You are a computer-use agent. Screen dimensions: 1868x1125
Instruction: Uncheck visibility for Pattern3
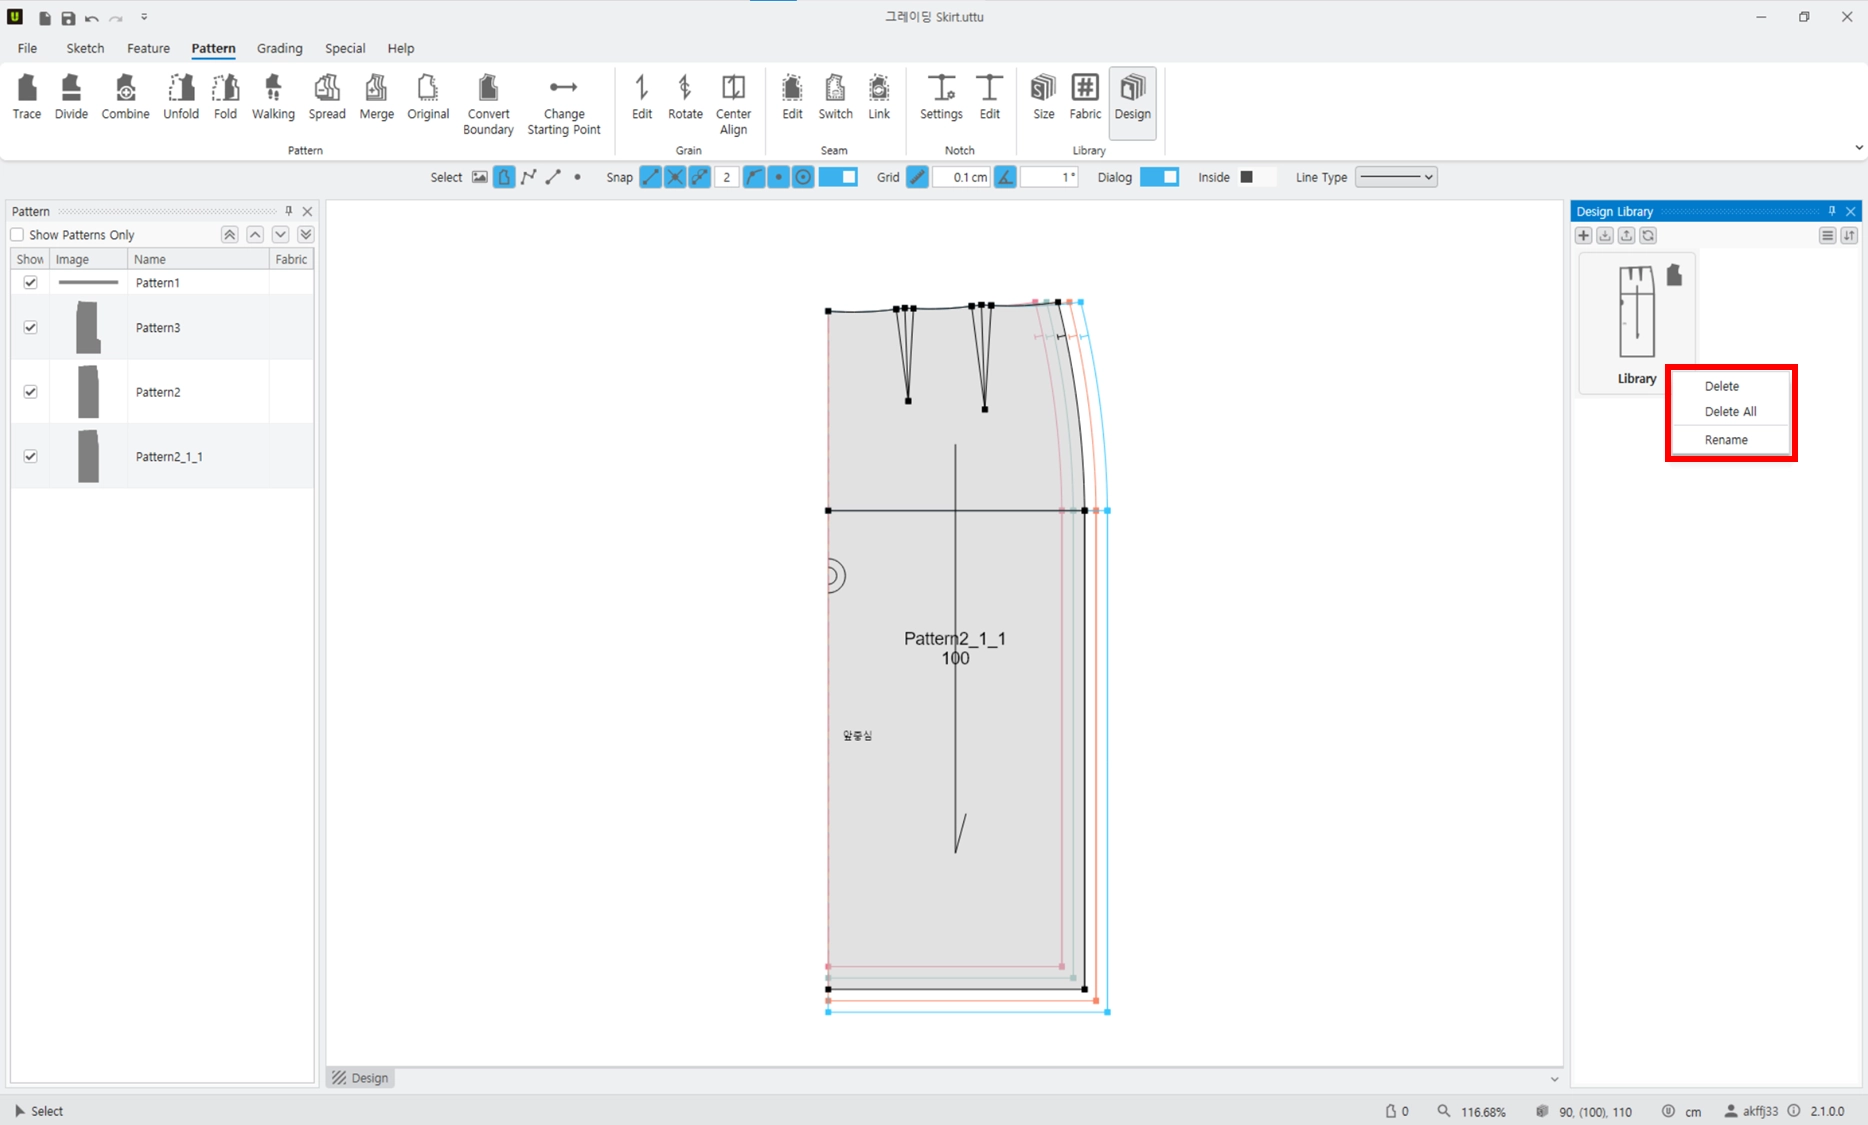pyautogui.click(x=30, y=327)
